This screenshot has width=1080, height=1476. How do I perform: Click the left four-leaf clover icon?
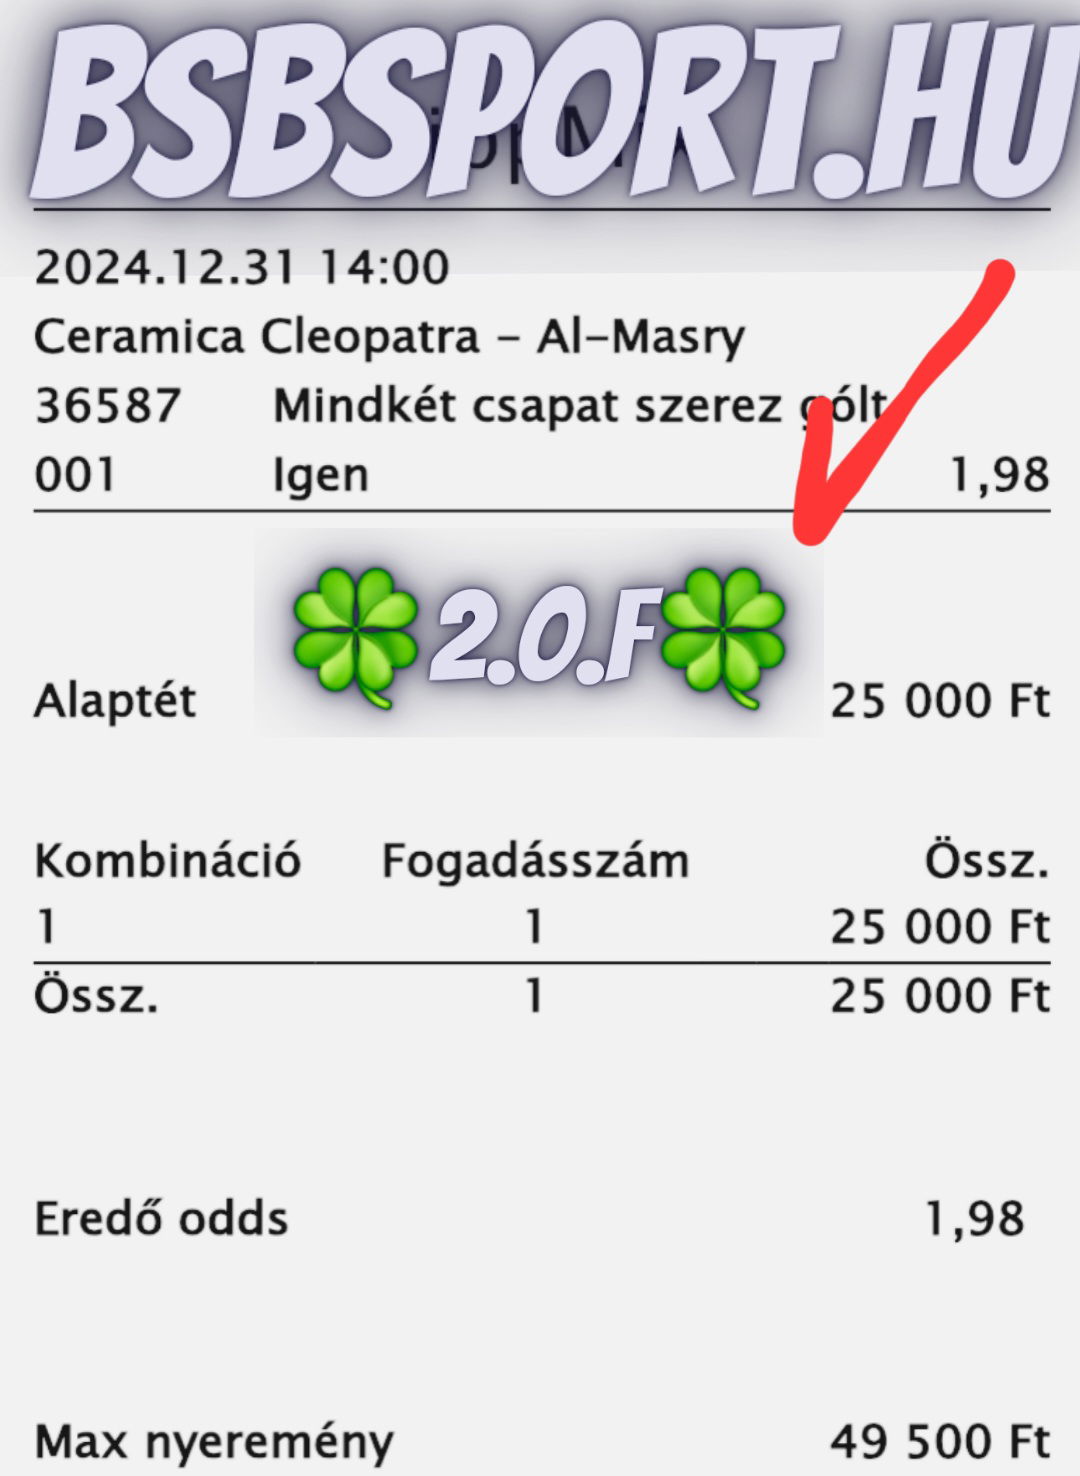(x=354, y=637)
